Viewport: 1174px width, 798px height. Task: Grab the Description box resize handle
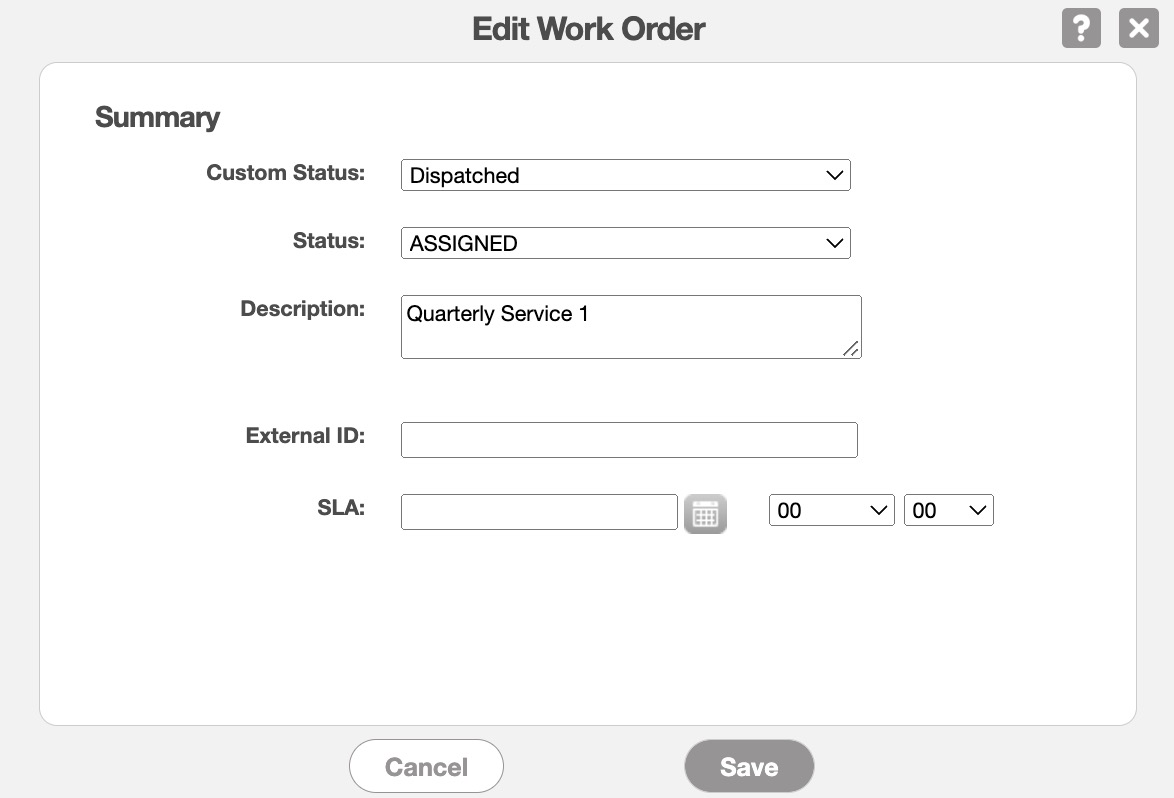(x=850, y=348)
